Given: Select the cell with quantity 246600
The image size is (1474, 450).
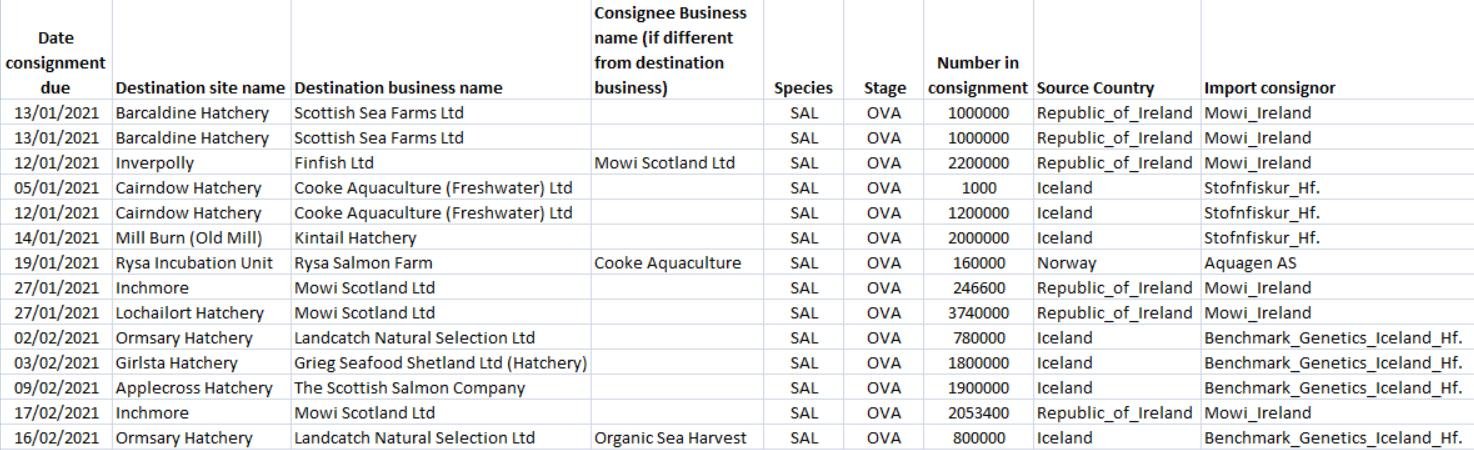Looking at the screenshot, I should click(x=977, y=288).
